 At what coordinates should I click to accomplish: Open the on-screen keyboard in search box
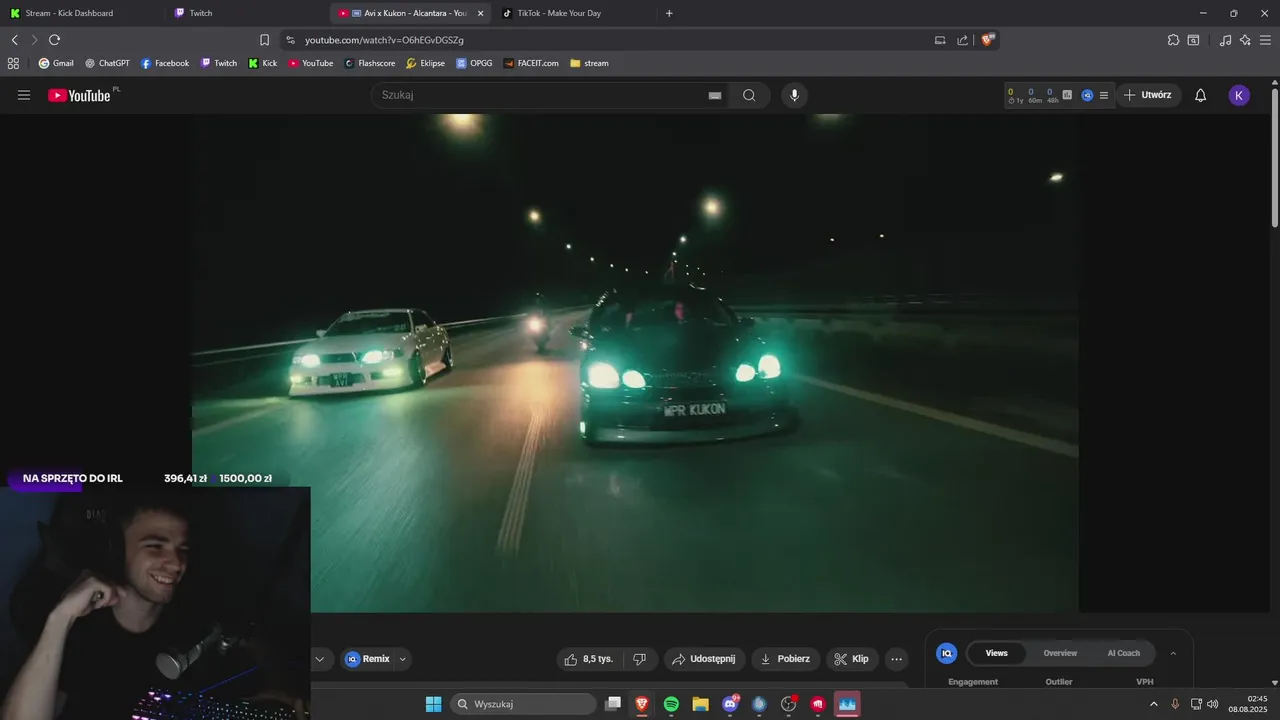tap(715, 95)
